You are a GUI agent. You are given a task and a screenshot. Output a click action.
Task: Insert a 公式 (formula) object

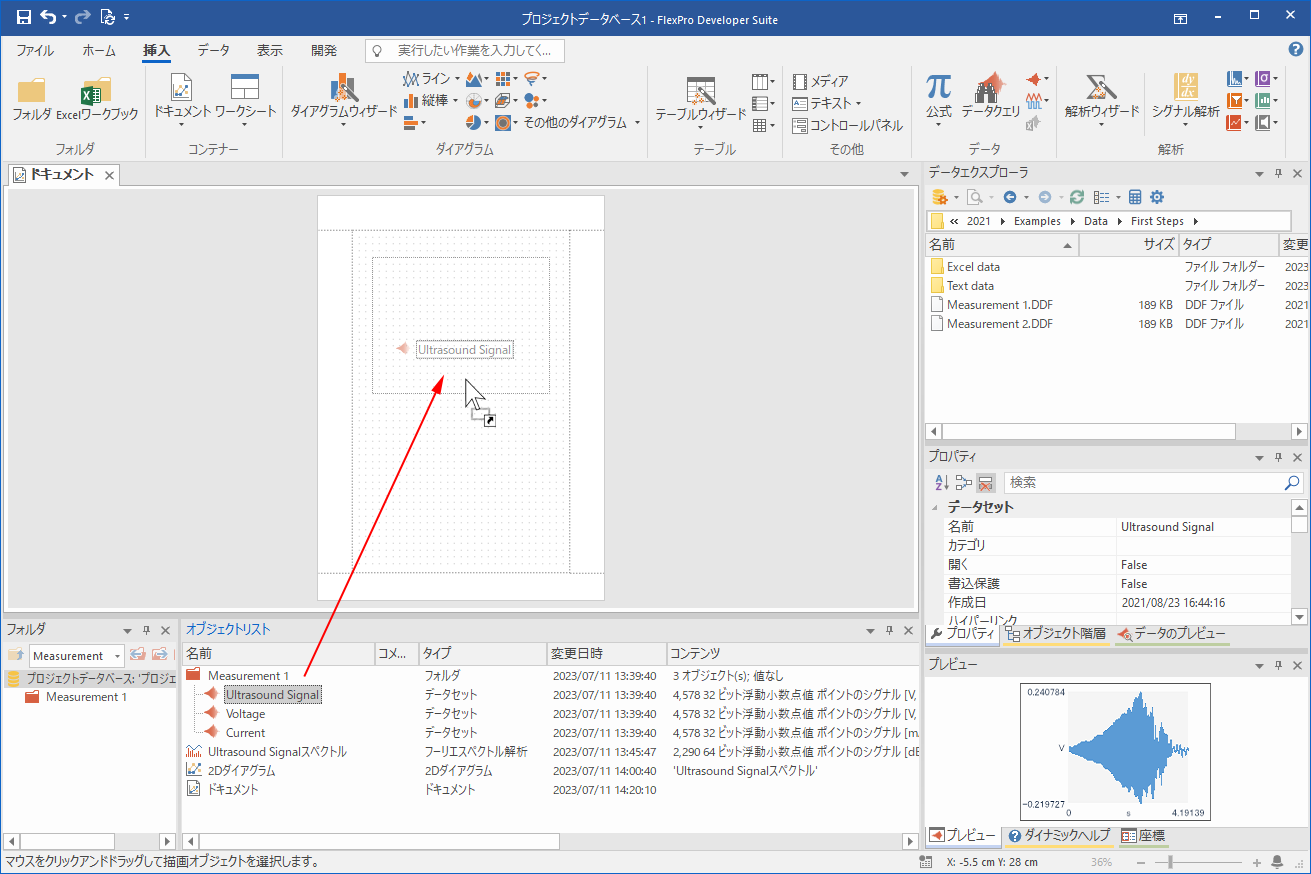(x=938, y=100)
